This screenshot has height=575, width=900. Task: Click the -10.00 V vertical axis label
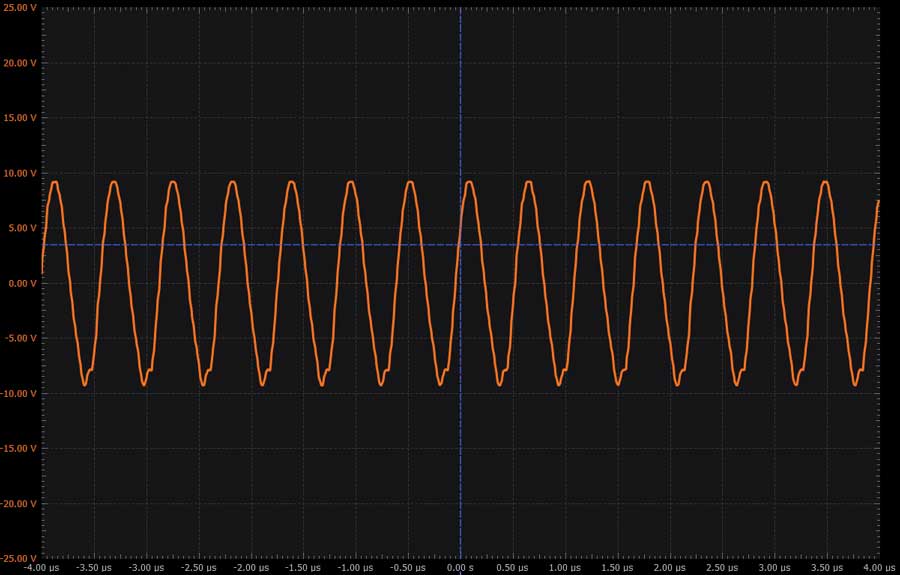[18, 393]
